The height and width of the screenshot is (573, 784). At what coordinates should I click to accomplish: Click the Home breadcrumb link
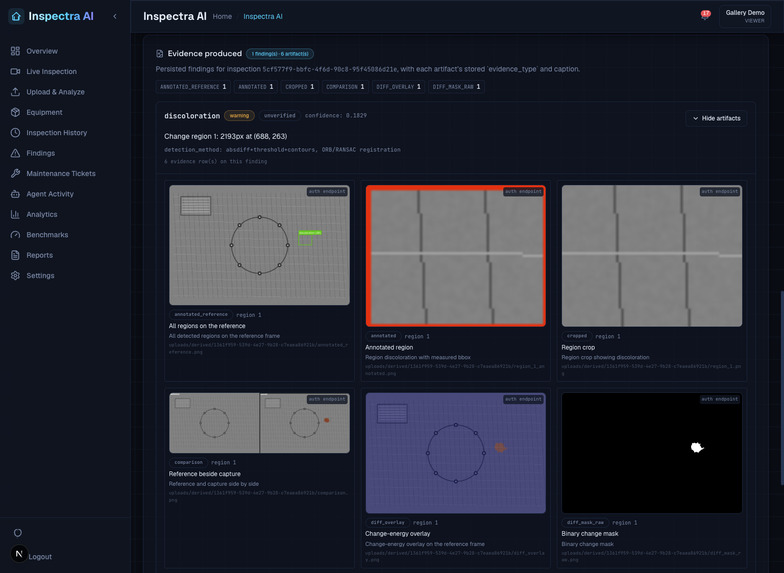[x=222, y=16]
